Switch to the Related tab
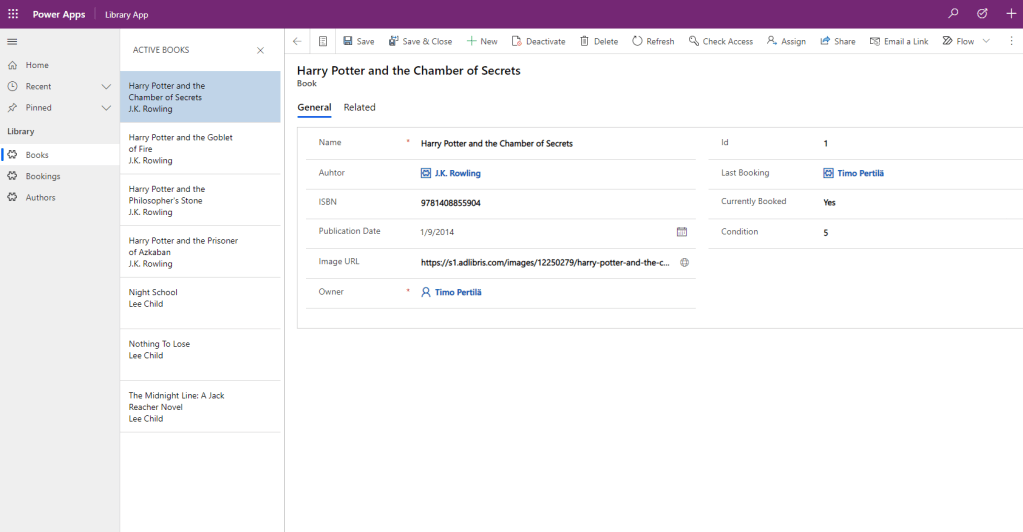1023x532 pixels. click(x=359, y=107)
